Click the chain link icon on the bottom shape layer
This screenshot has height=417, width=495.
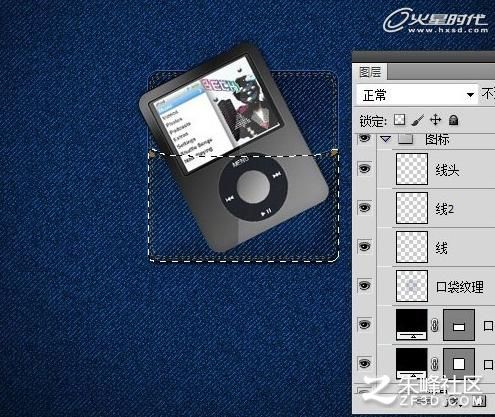click(435, 364)
